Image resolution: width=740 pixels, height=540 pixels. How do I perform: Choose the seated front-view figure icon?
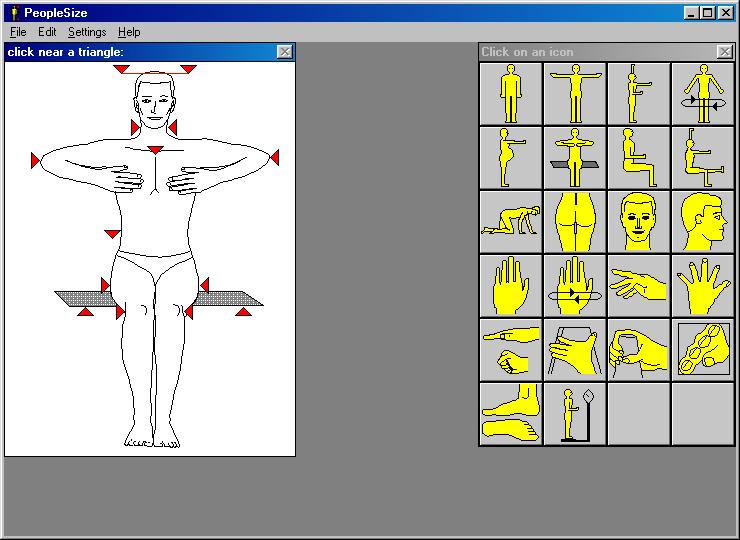click(x=575, y=158)
